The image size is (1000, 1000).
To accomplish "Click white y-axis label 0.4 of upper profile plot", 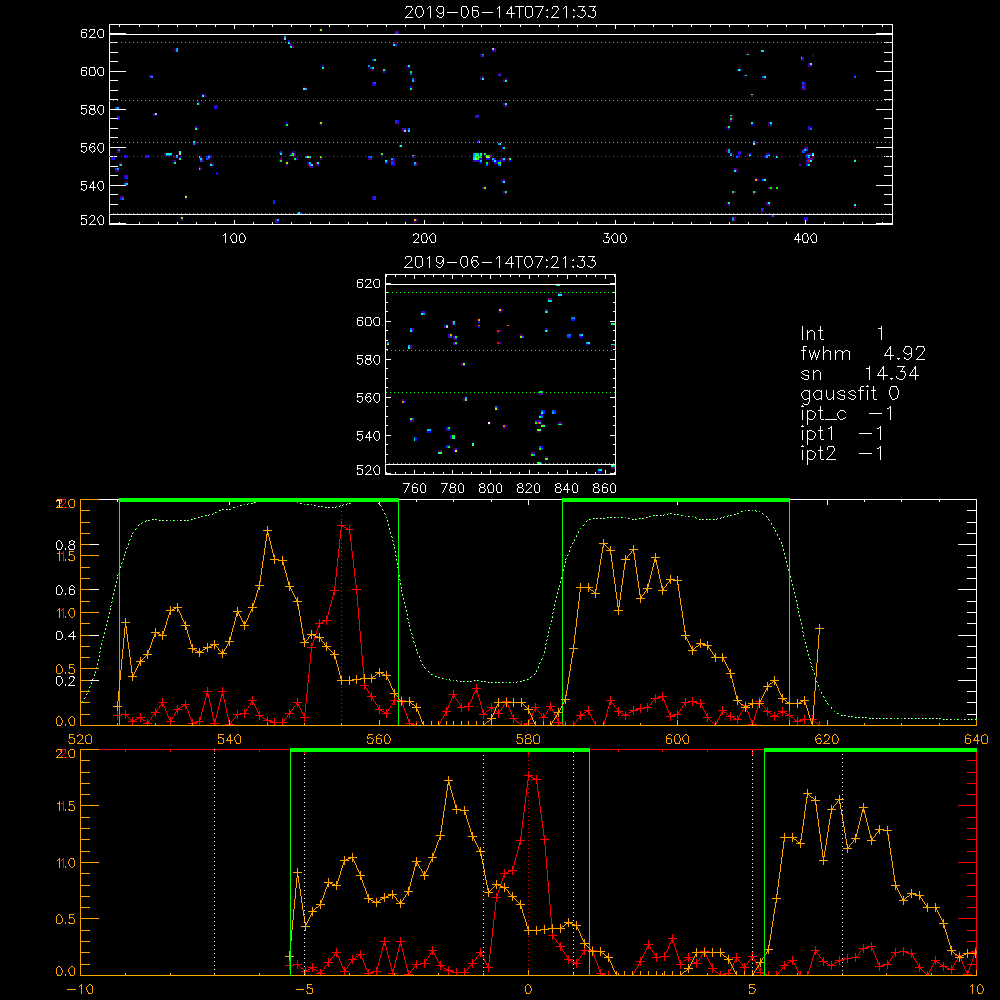I will click(65, 636).
